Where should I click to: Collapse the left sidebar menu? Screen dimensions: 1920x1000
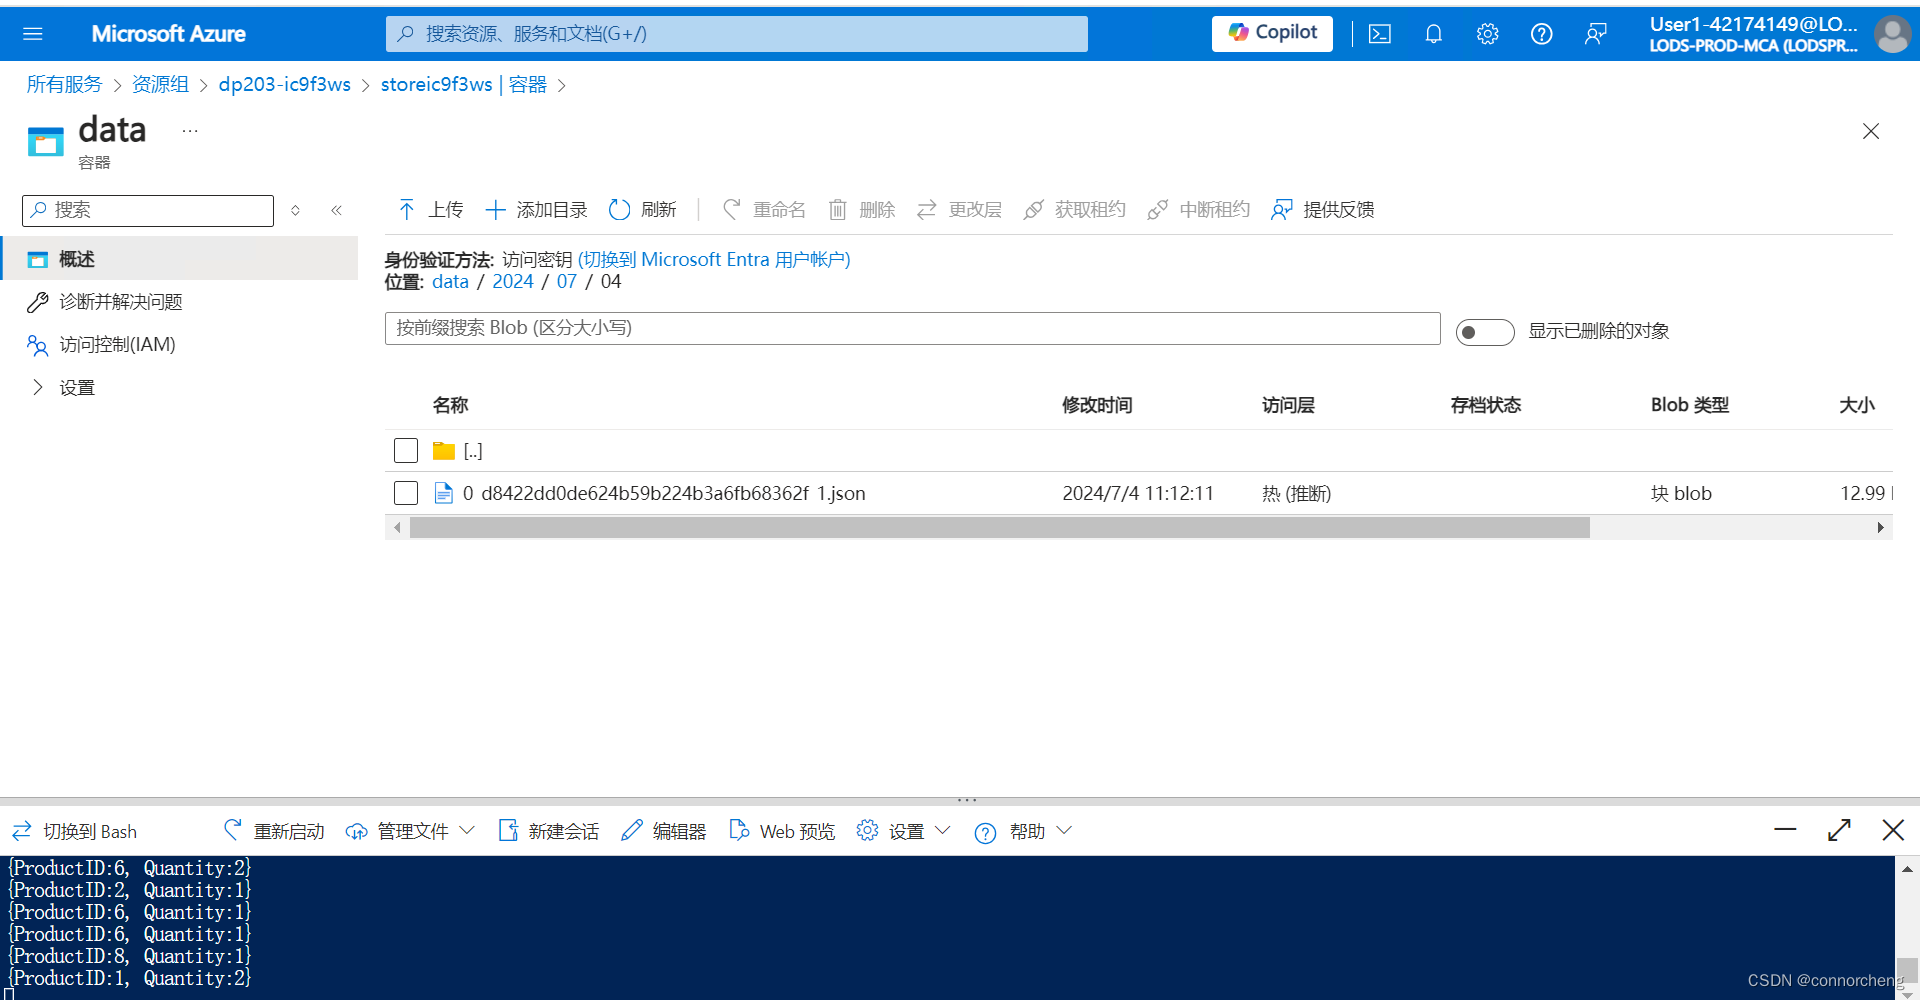tap(337, 210)
